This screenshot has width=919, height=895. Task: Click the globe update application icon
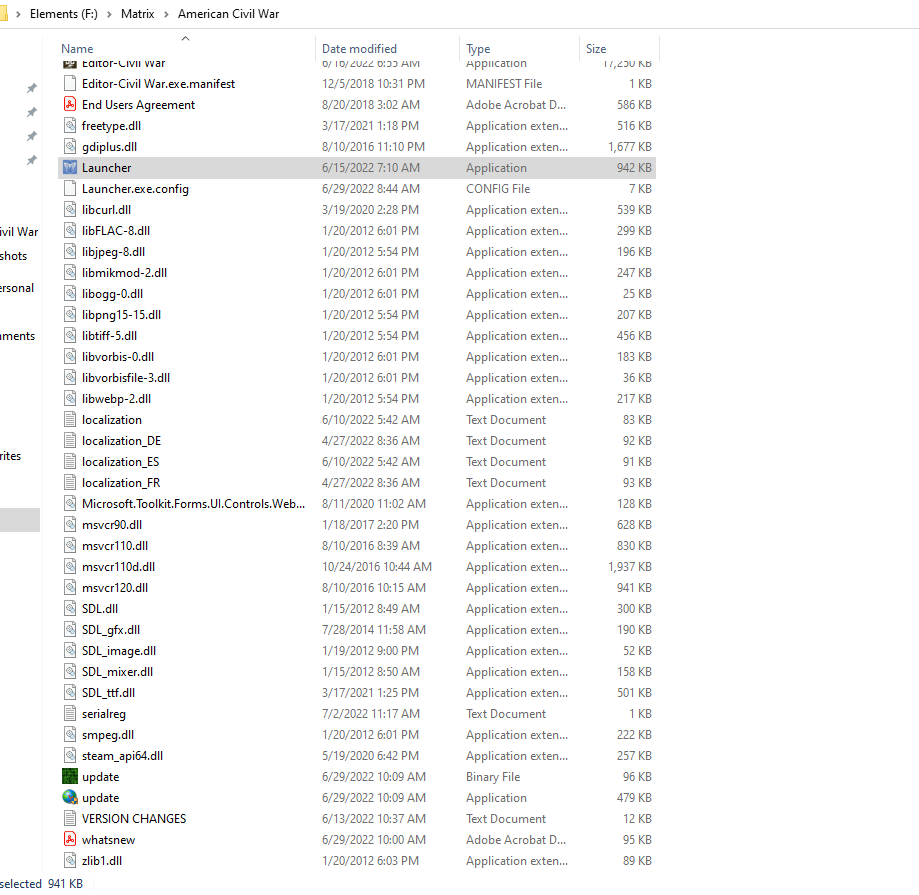point(70,797)
